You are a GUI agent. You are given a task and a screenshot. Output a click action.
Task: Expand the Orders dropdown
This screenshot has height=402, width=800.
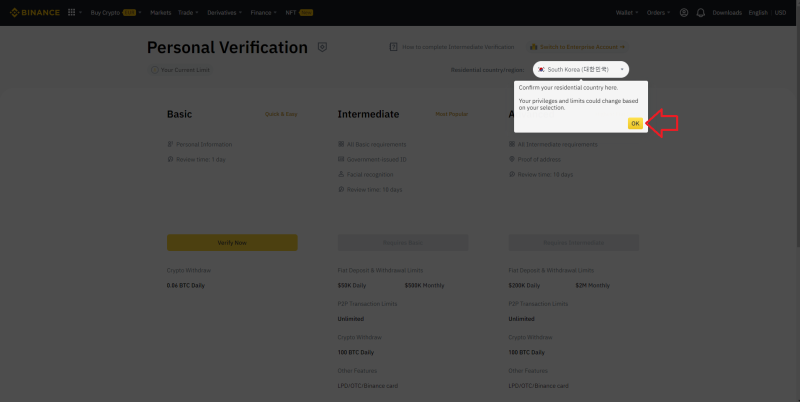pos(659,13)
